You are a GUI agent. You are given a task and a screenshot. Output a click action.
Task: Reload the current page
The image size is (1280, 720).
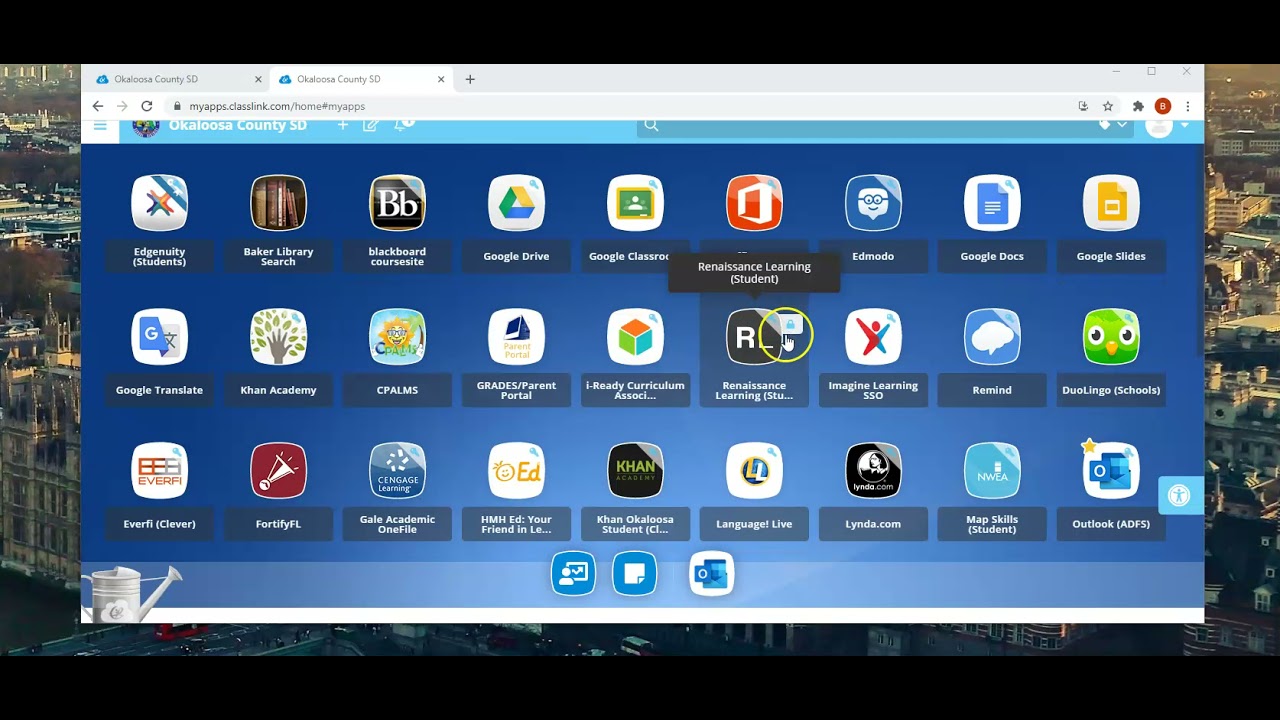(147, 106)
